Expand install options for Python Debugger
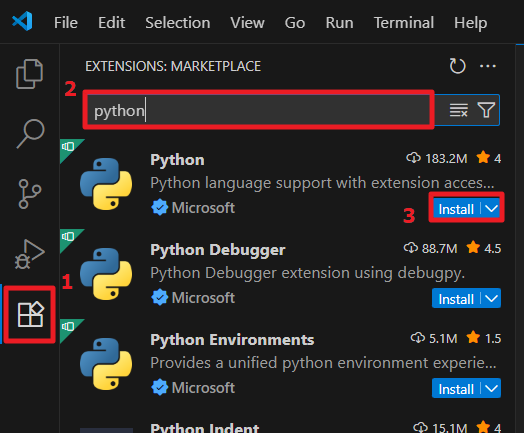The height and width of the screenshot is (433, 524). (491, 298)
